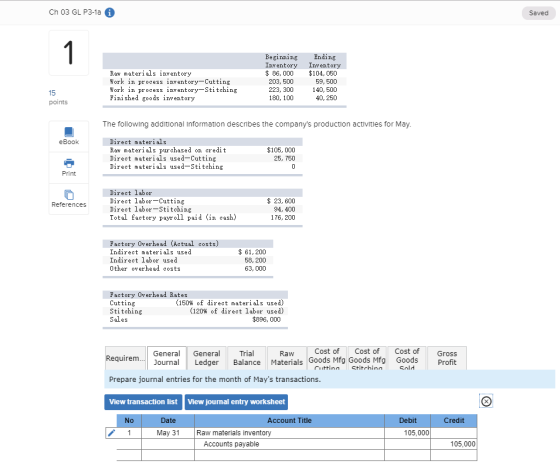Click the Account Title column header
Screen dimensions: 560x464
(x=290, y=421)
